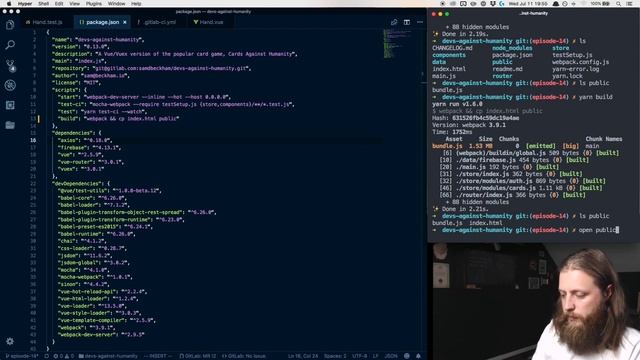The image size is (640, 360).
Task: Click the "scripts" key line in editor
Action: point(69,90)
